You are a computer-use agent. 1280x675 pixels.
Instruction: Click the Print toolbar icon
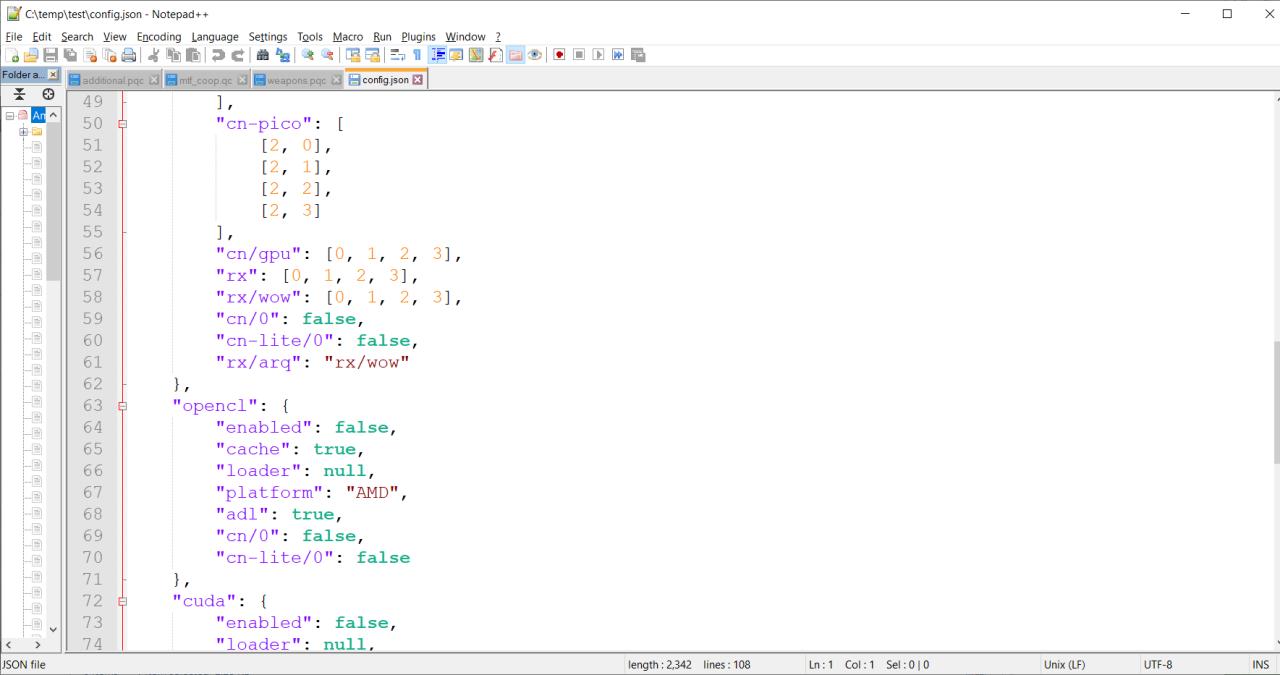[129, 55]
